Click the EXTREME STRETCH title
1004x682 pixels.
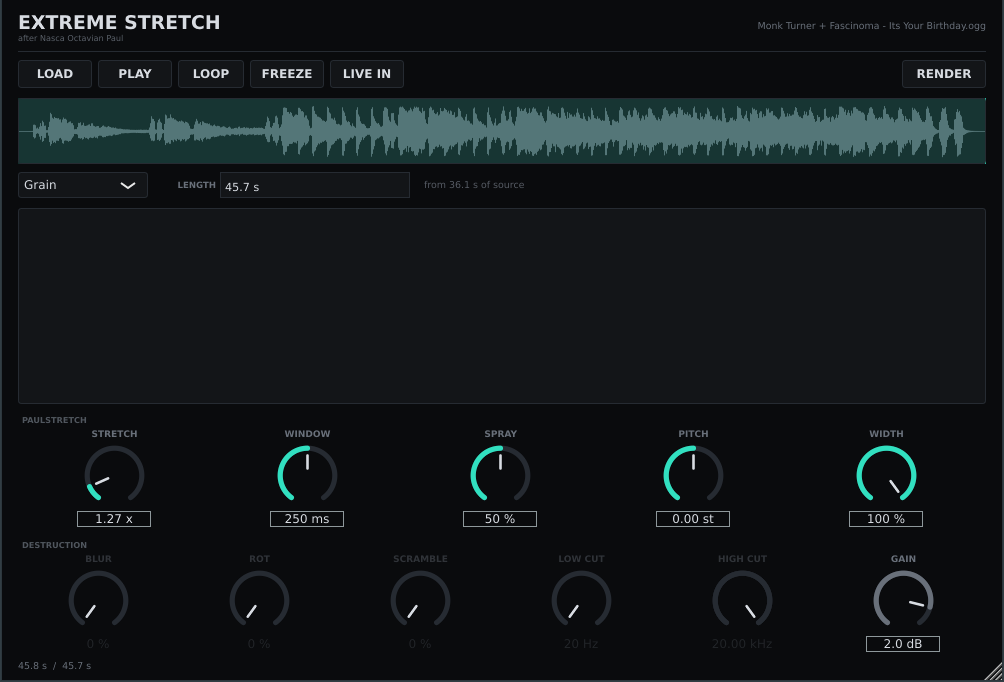tap(119, 22)
